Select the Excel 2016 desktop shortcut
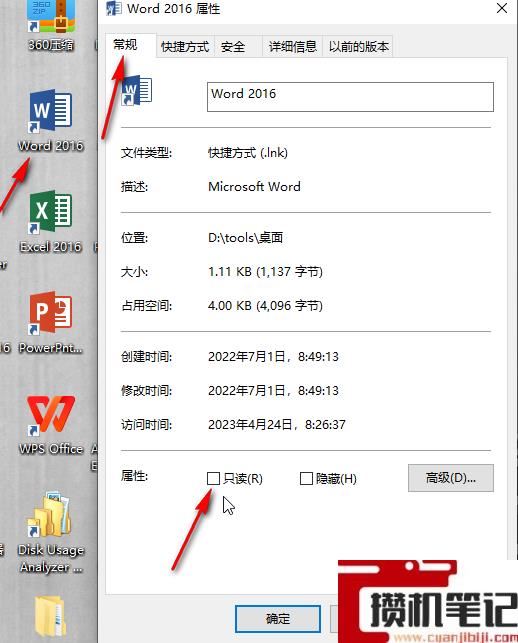518x643 pixels. (x=51, y=222)
